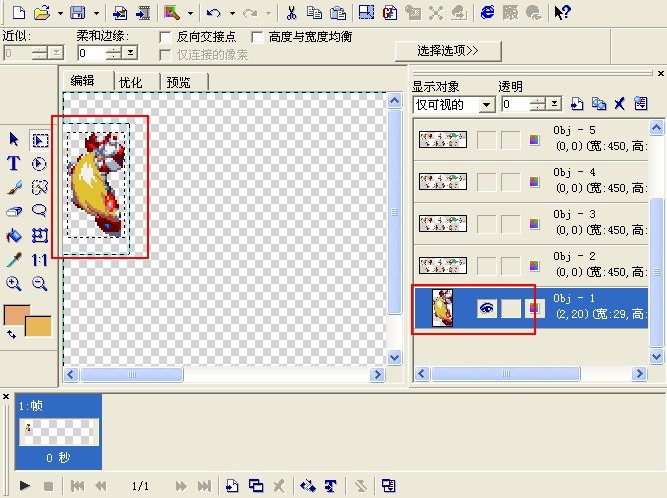This screenshot has height=498, width=667.
Task: Click the background color swatch
Action: click(38, 327)
